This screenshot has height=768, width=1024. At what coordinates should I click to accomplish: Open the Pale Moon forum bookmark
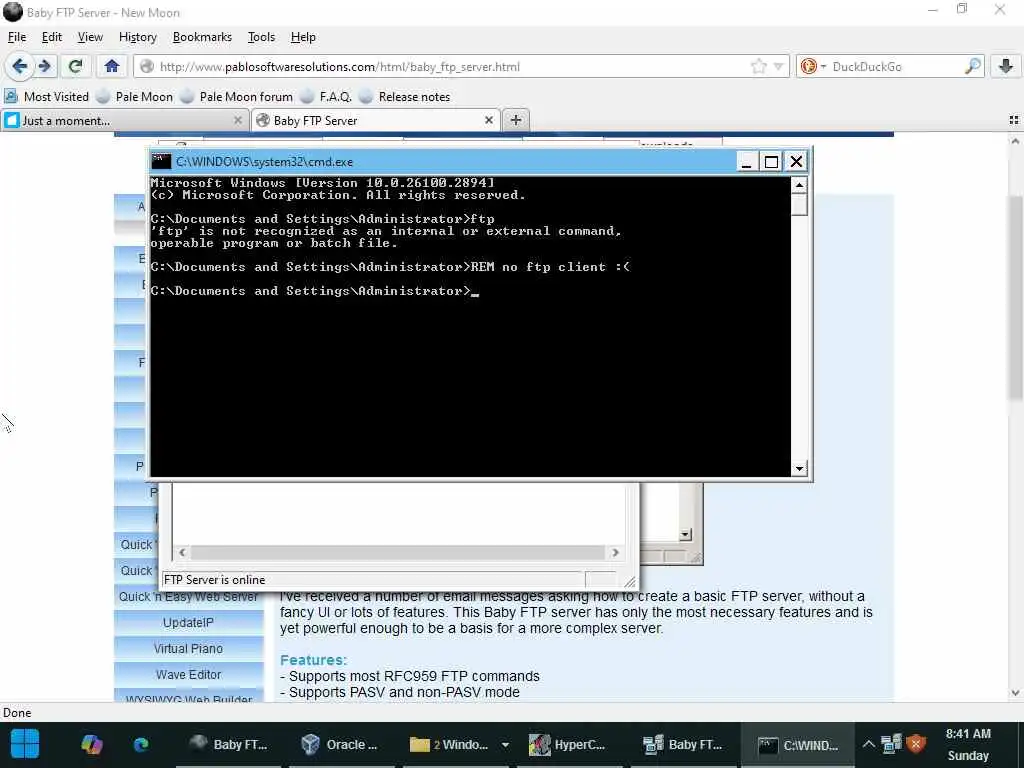[237, 97]
